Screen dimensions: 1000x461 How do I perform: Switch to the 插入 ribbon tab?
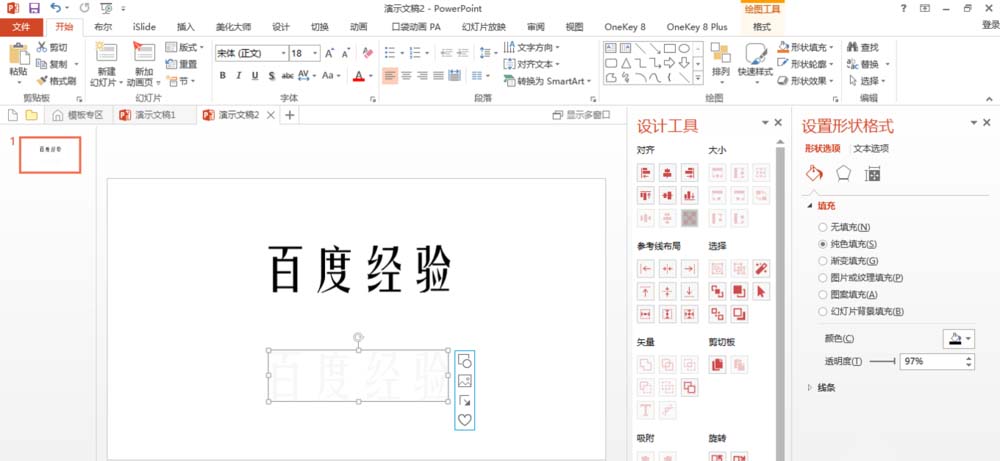click(x=186, y=27)
